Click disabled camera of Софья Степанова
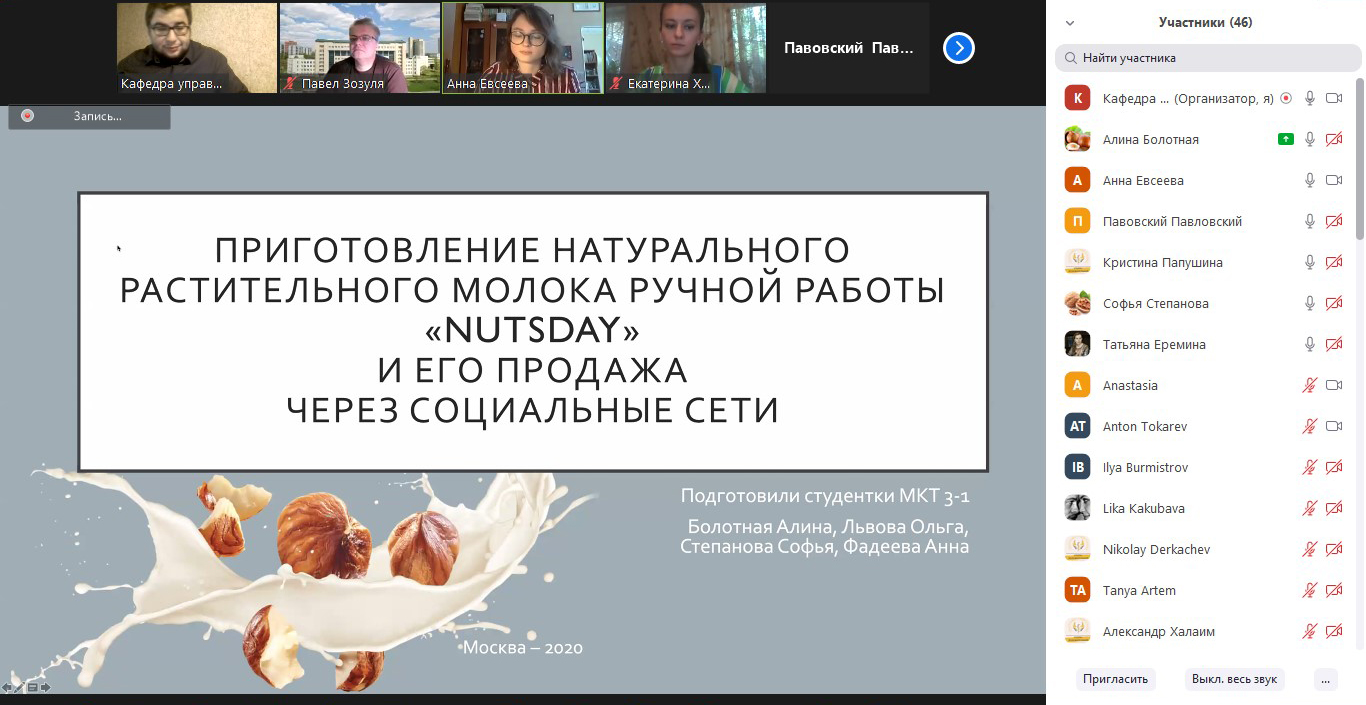This screenshot has width=1366, height=705. pos(1333,303)
